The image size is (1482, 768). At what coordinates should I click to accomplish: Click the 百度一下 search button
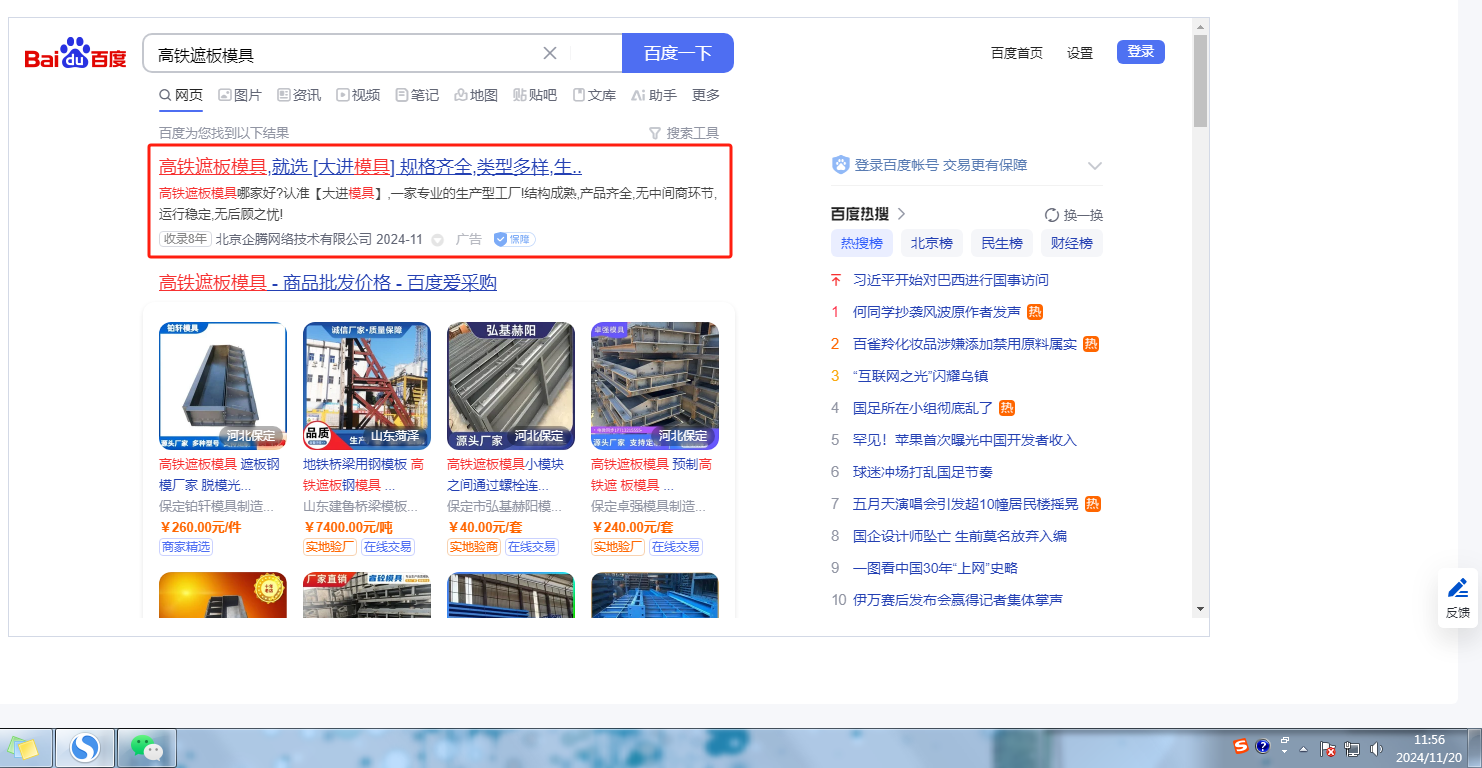[x=678, y=53]
